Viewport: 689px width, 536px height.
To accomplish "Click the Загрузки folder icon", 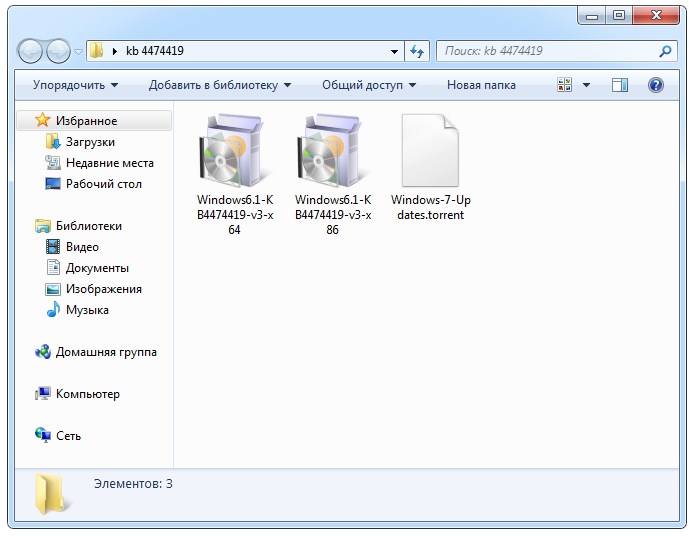I will (53, 141).
